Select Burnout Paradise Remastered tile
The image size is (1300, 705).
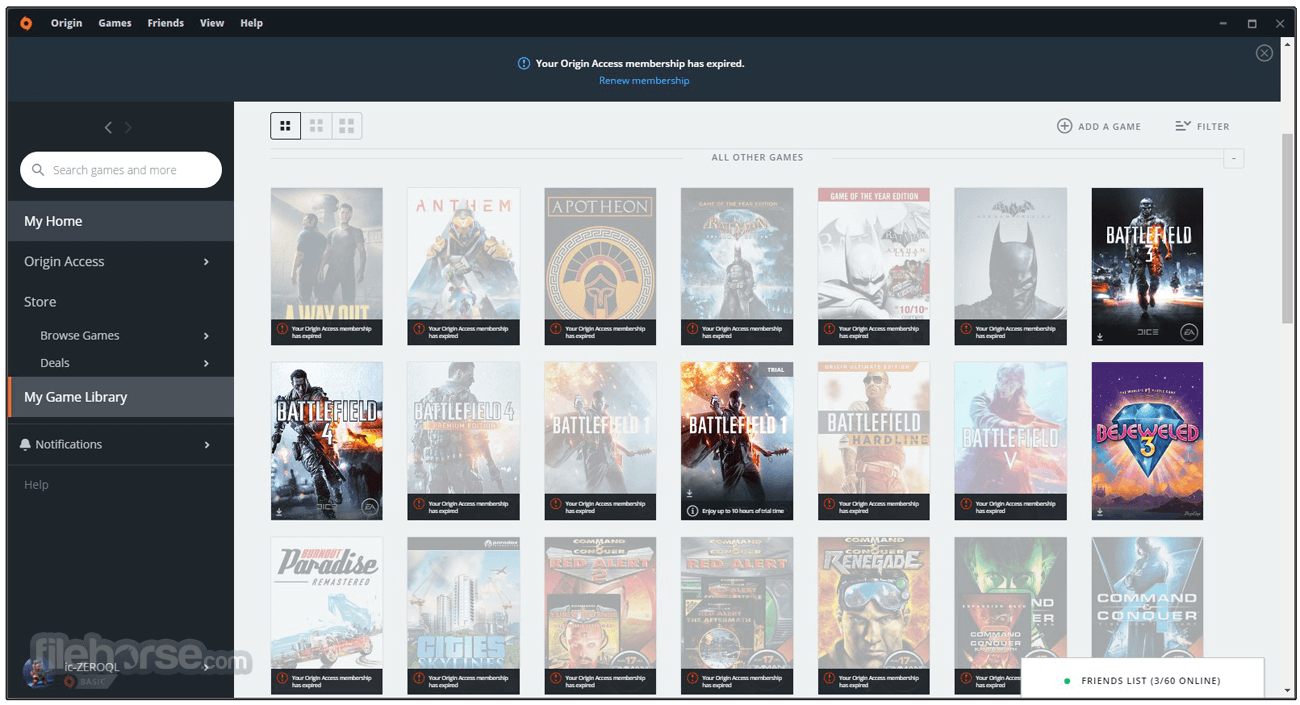click(327, 616)
